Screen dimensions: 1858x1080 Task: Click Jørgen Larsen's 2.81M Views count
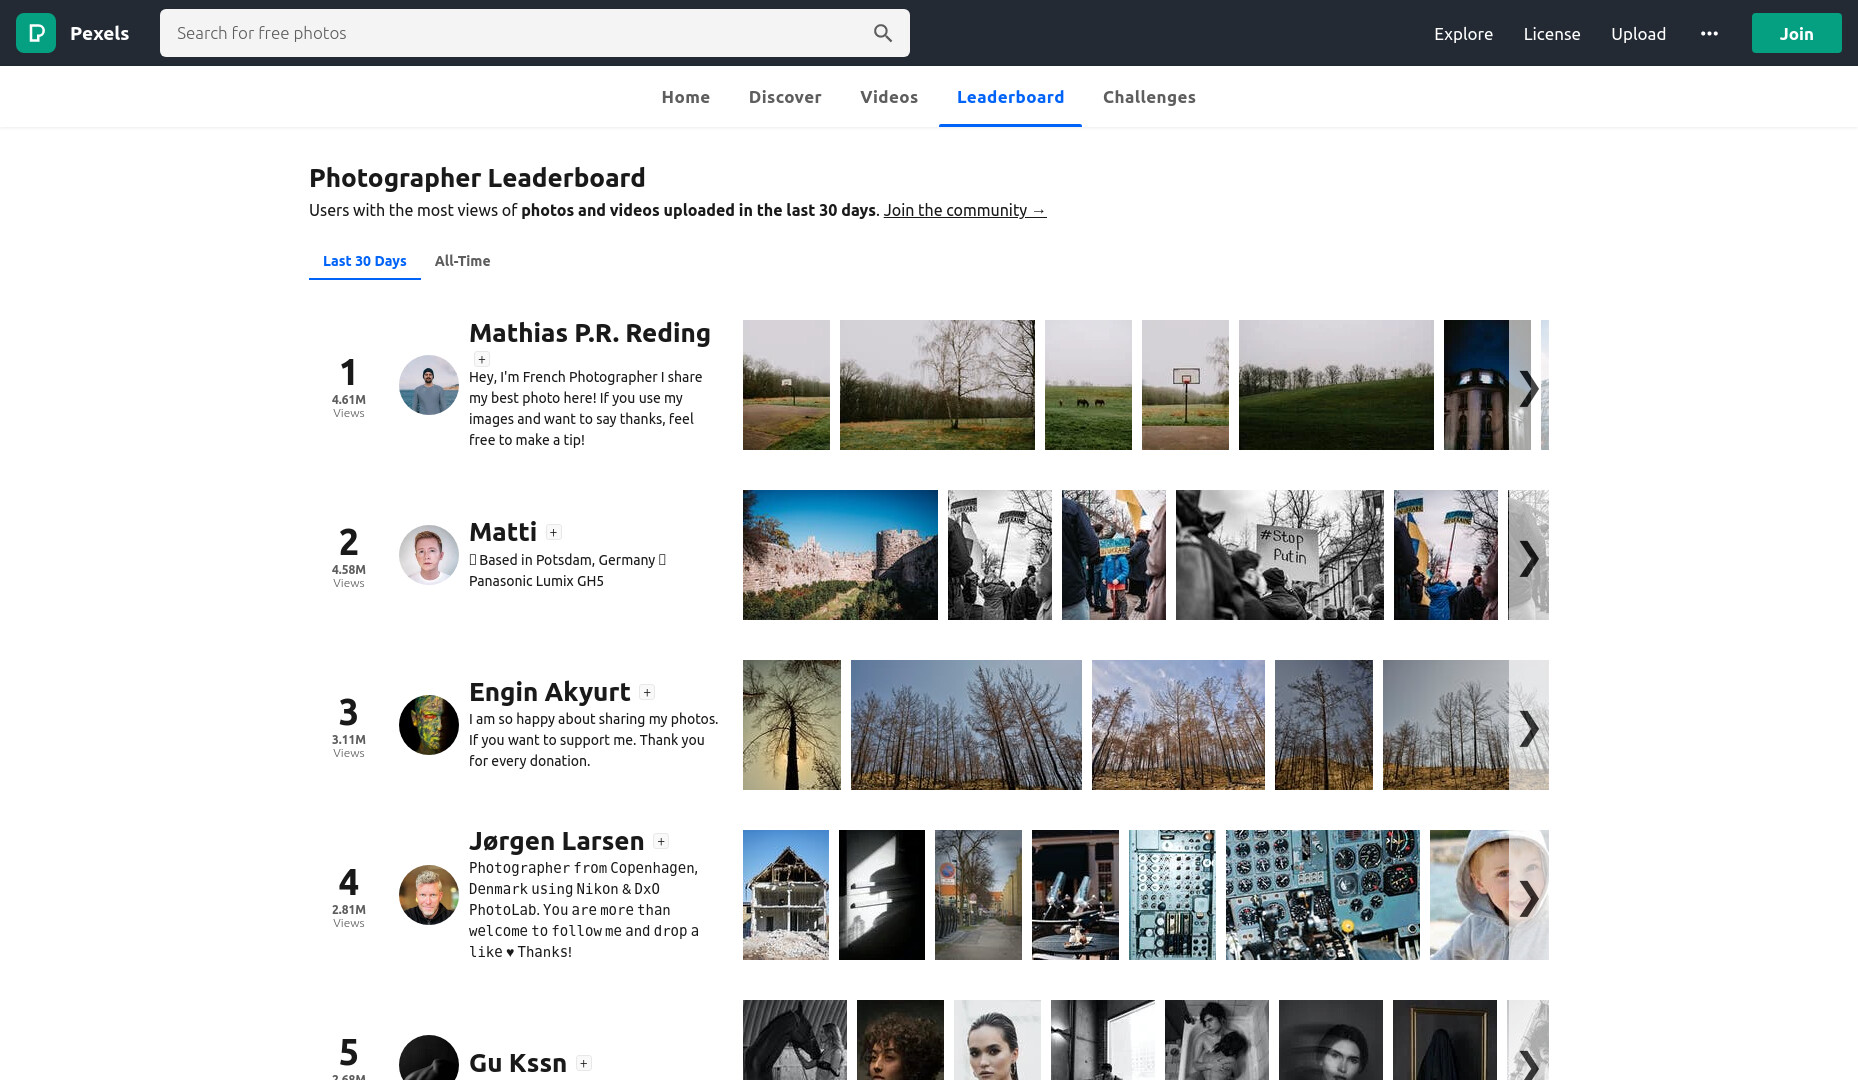tap(349, 915)
